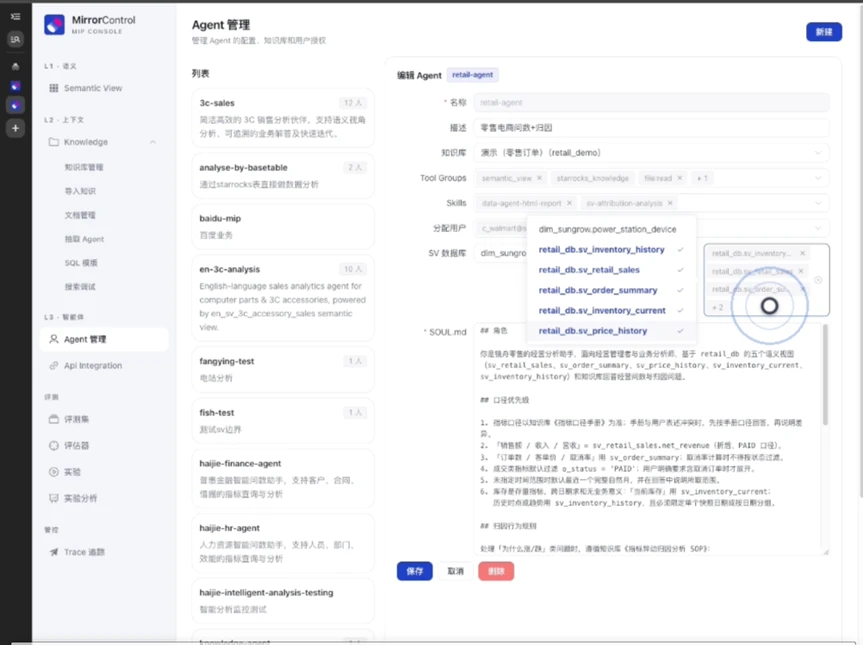Click into the SOUL.md text area
Screen dimensions: 863x645
pyautogui.click(x=648, y=439)
